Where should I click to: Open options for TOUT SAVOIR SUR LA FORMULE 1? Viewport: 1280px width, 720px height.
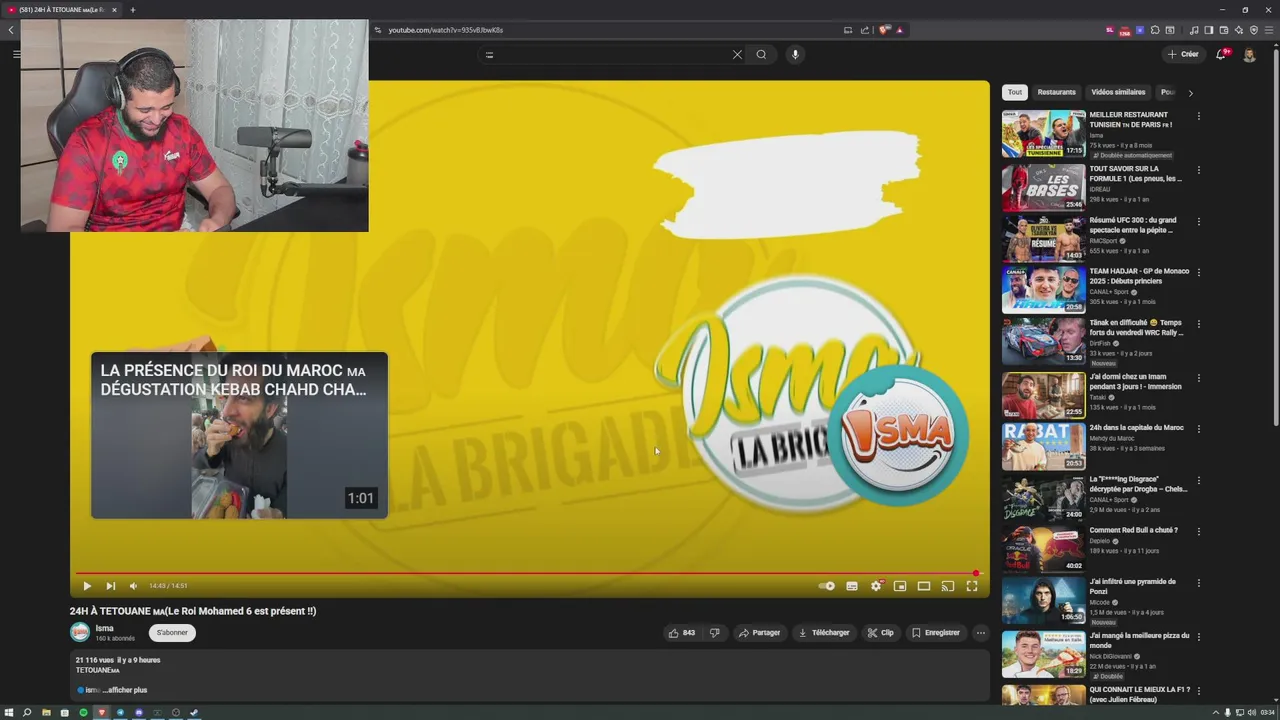[x=1198, y=170]
